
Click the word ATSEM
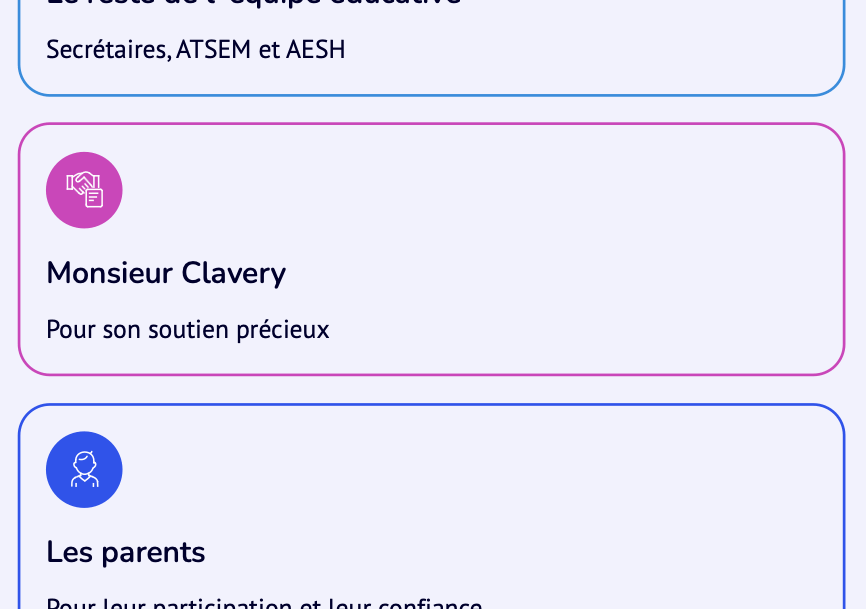pyautogui.click(x=214, y=50)
